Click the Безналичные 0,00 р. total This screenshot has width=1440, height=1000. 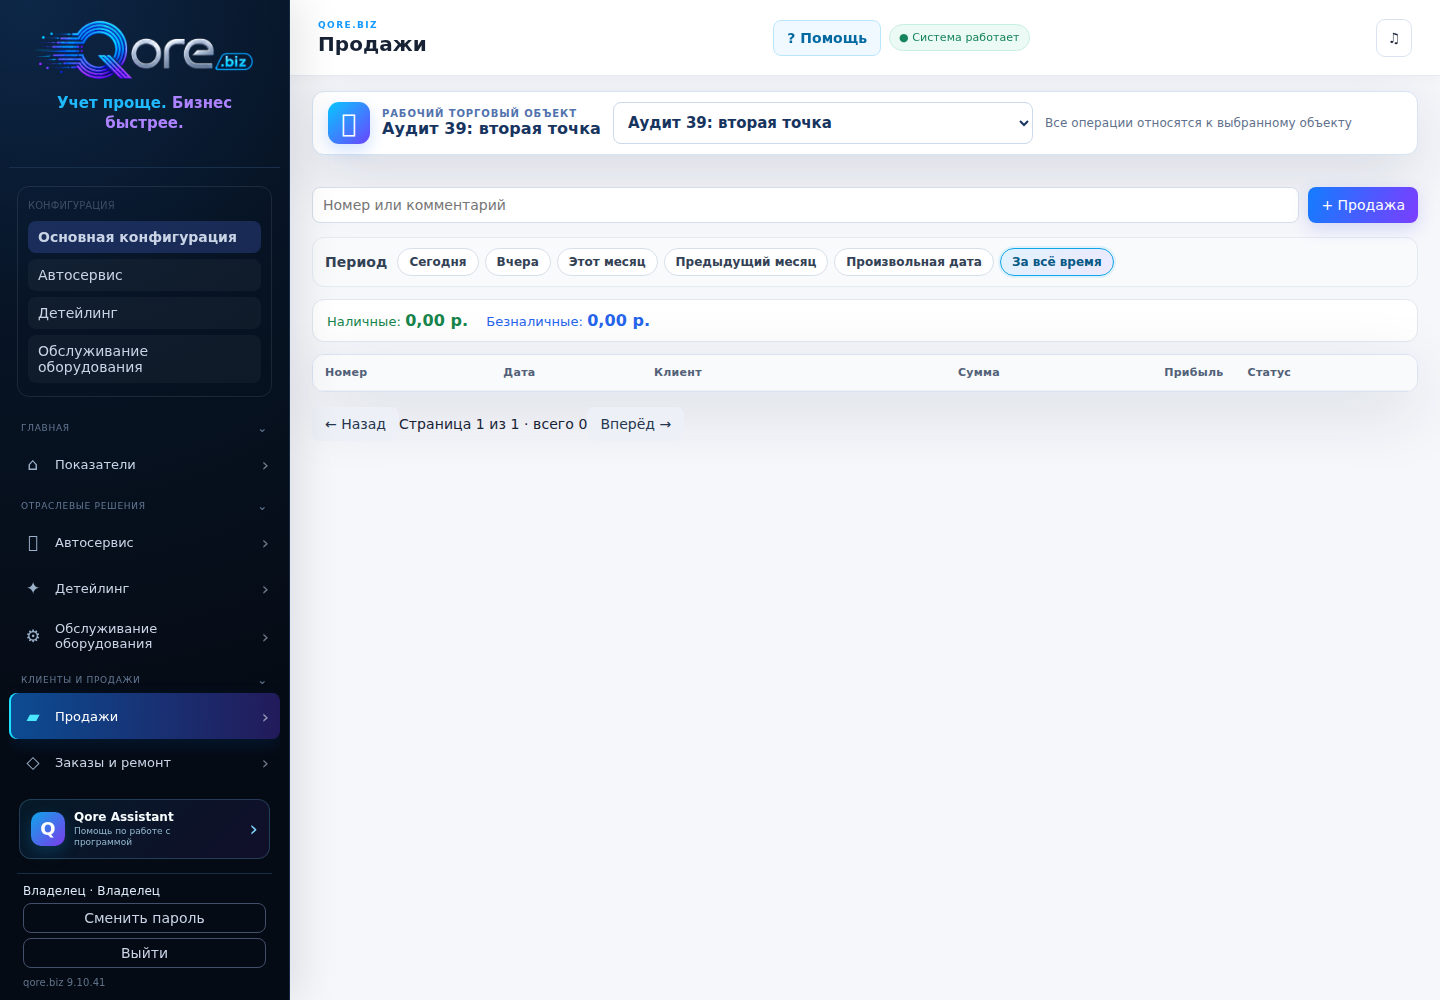[568, 321]
